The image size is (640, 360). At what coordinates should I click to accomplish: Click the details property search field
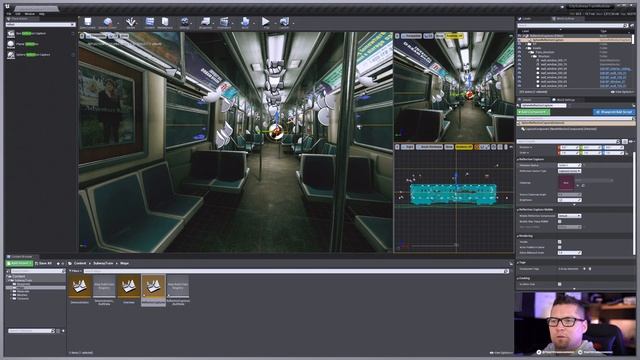coord(569,142)
